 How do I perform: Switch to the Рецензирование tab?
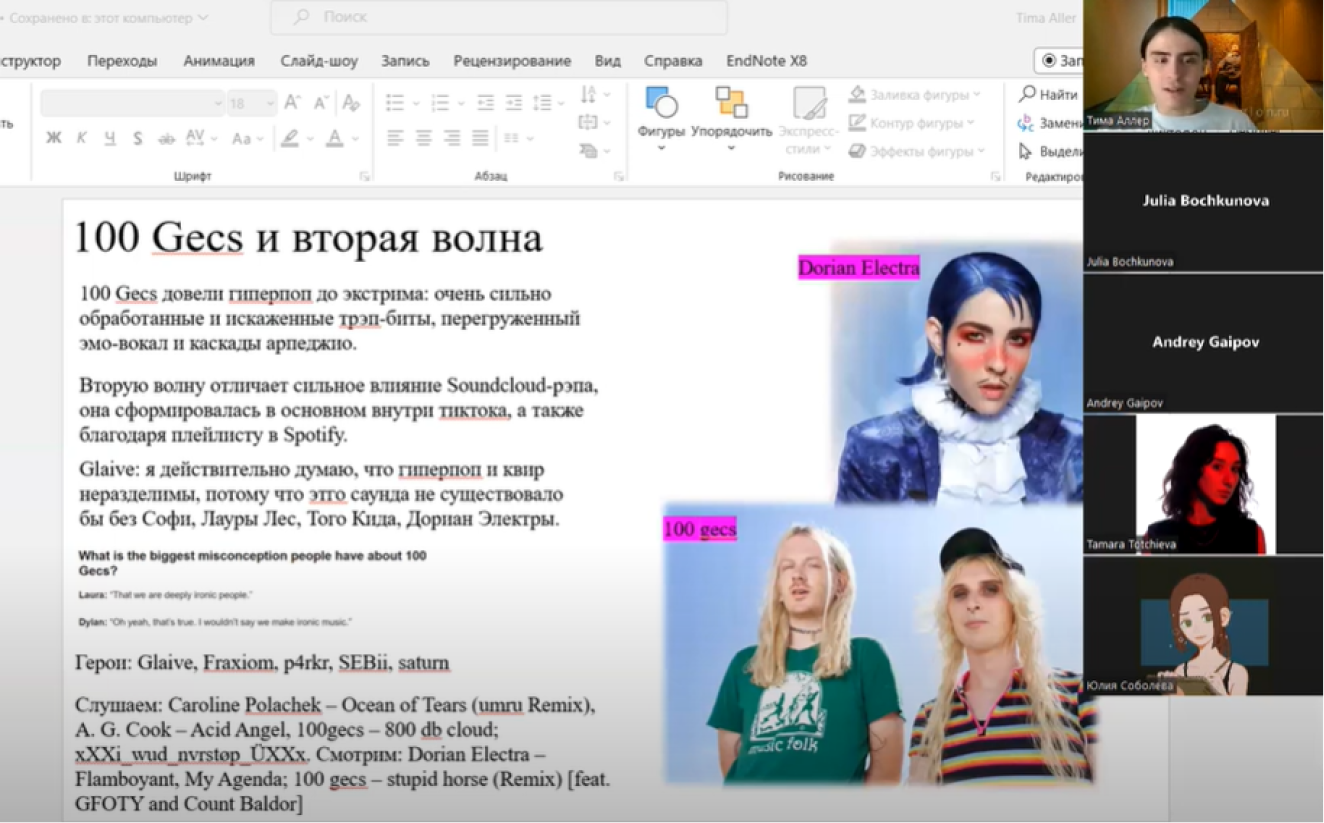[x=512, y=61]
